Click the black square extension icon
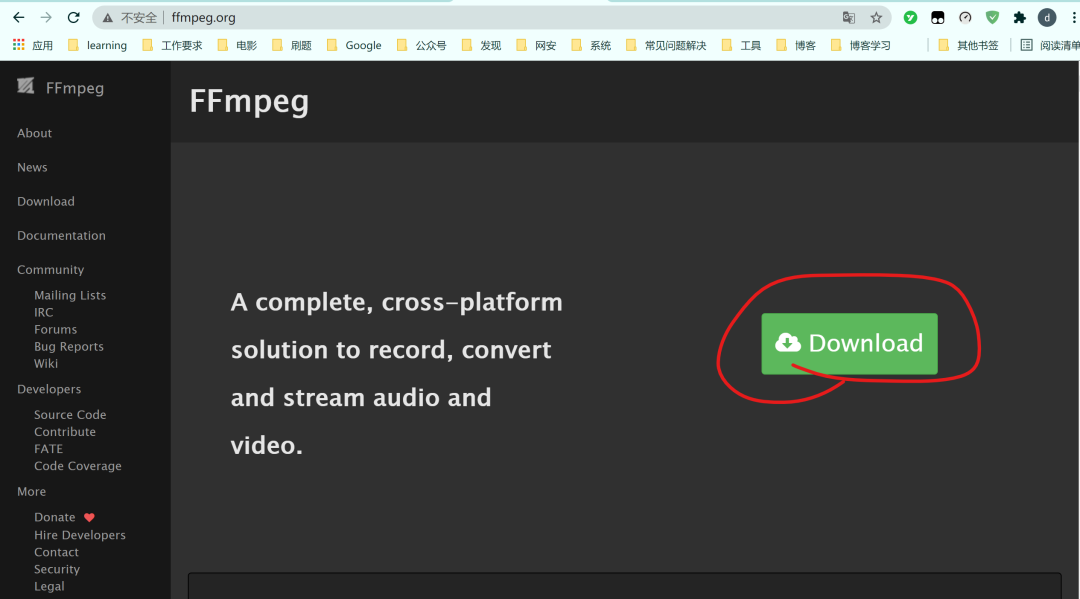This screenshot has height=599, width=1080. point(937,18)
